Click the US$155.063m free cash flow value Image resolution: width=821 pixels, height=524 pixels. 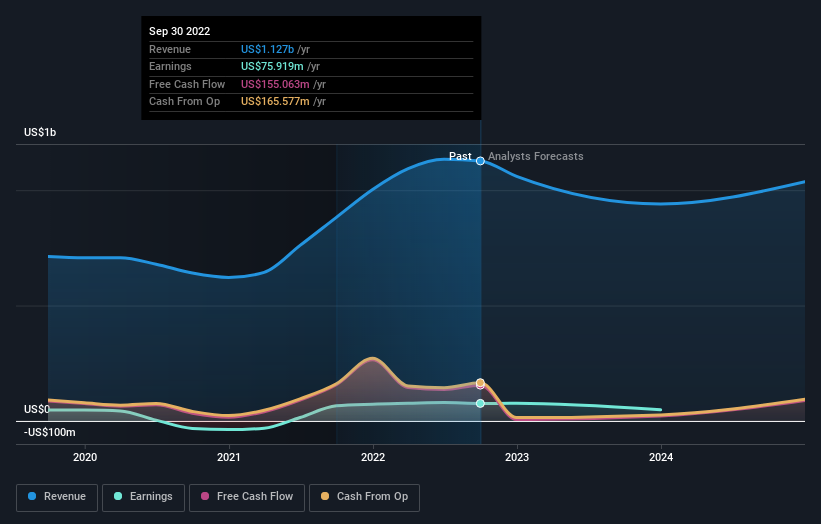[275, 84]
